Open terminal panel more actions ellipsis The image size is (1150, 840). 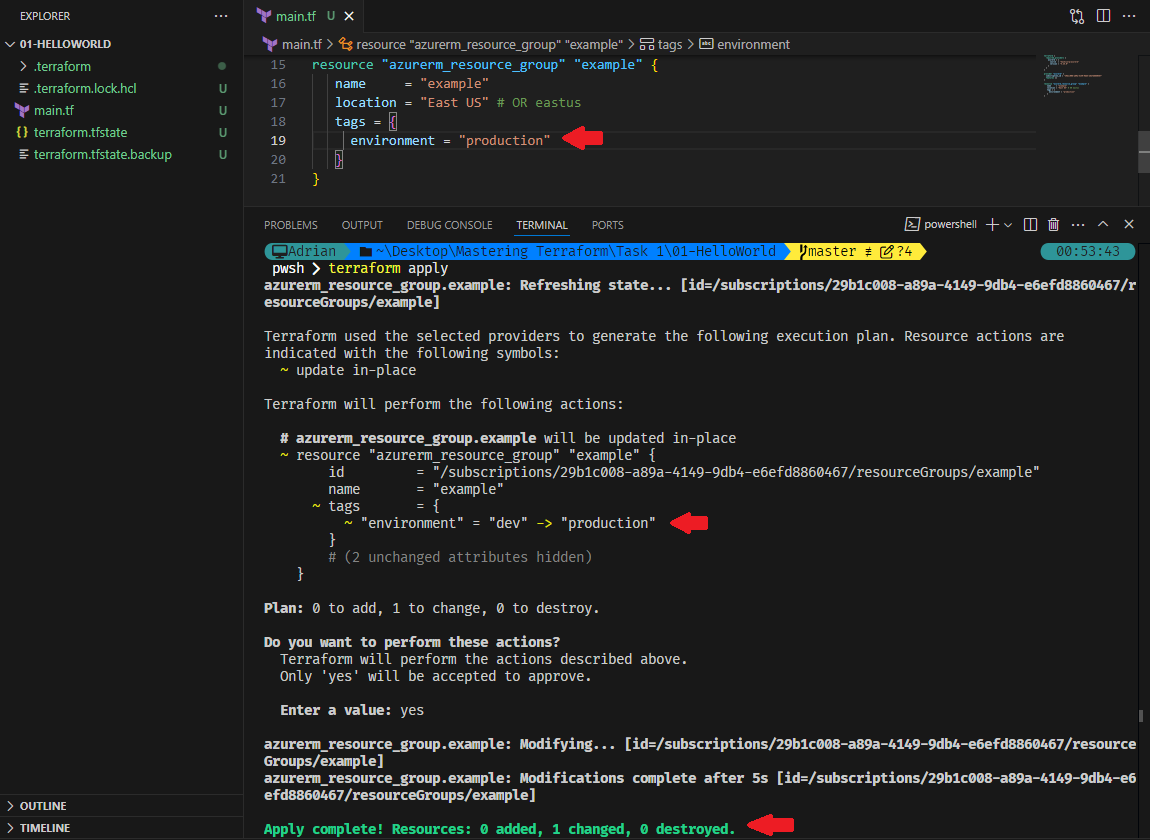pyautogui.click(x=1078, y=224)
